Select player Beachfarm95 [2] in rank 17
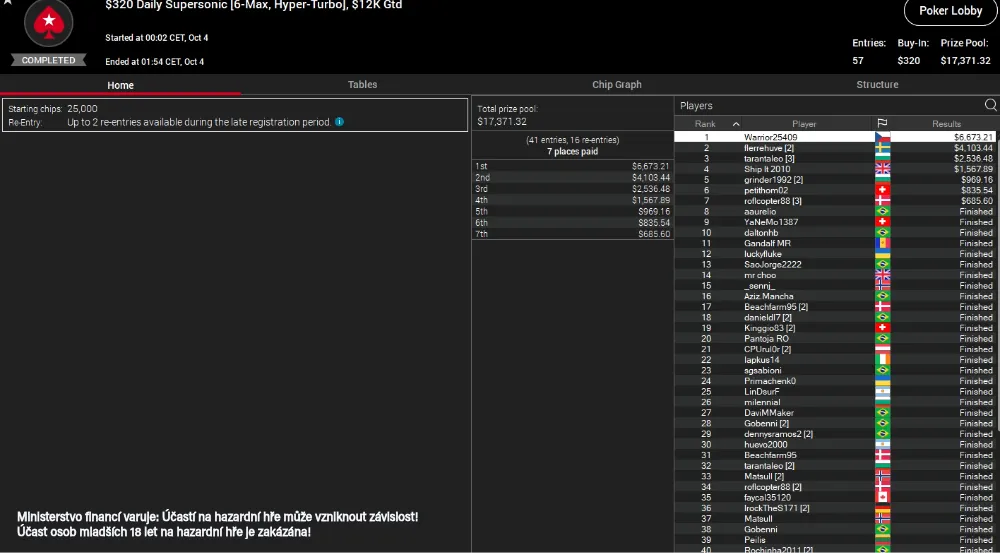The image size is (1000, 553). 776,307
